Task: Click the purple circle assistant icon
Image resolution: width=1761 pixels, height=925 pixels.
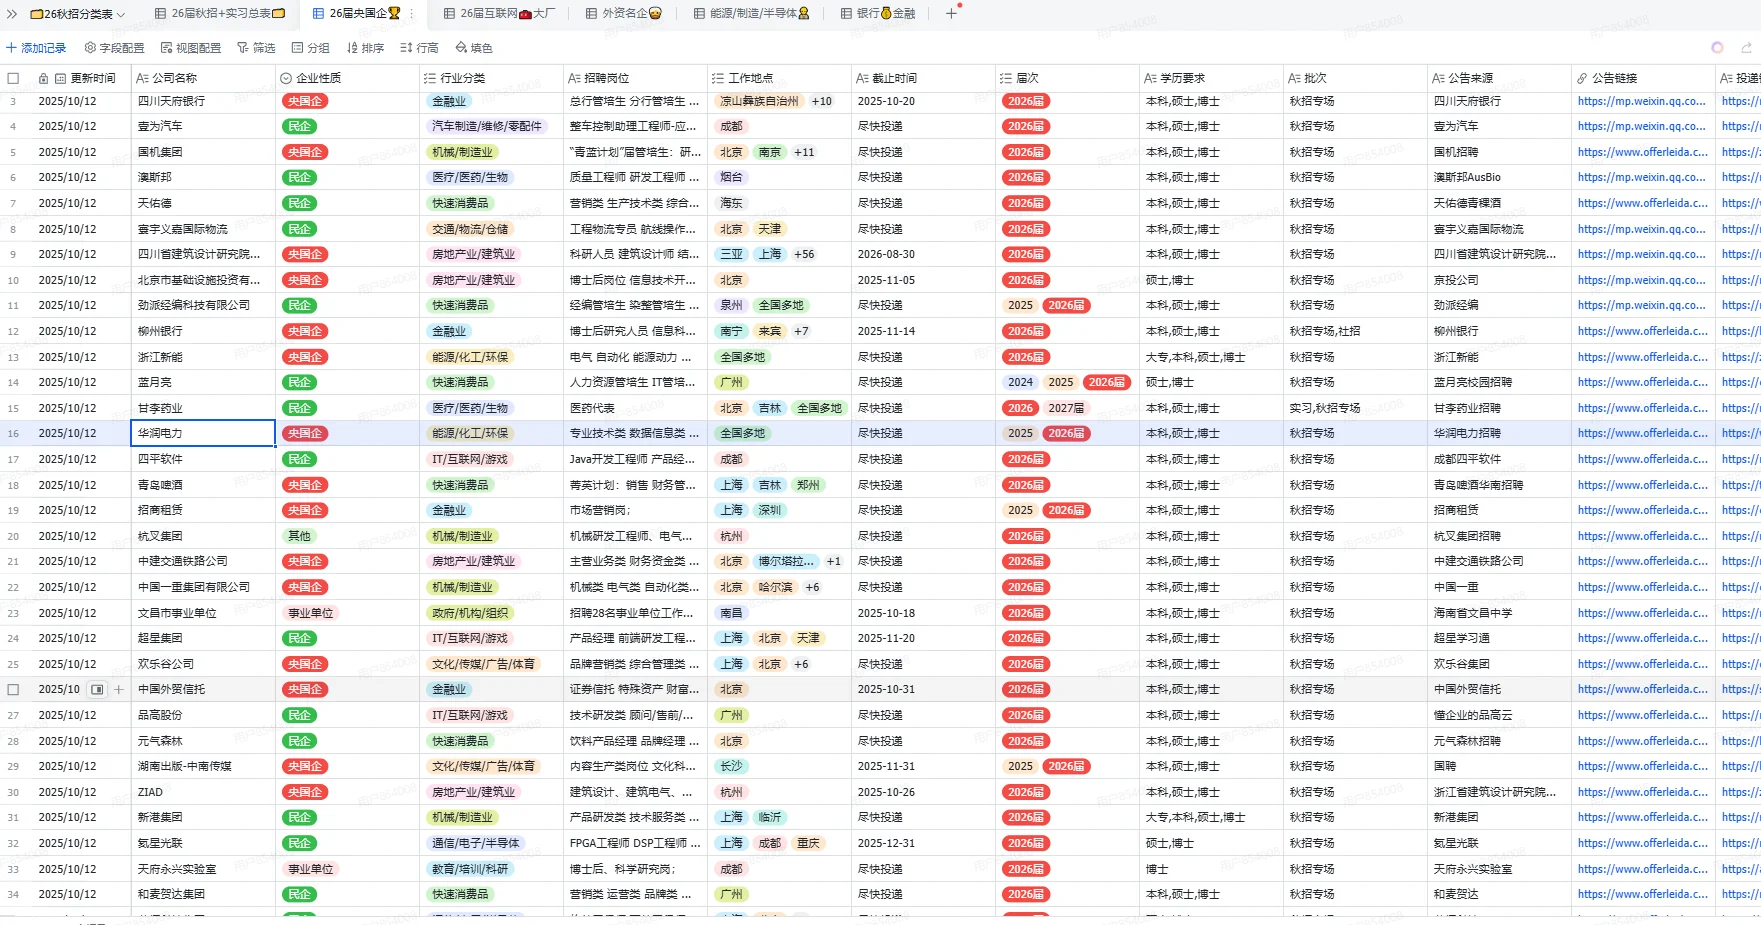Action: pos(1717,48)
